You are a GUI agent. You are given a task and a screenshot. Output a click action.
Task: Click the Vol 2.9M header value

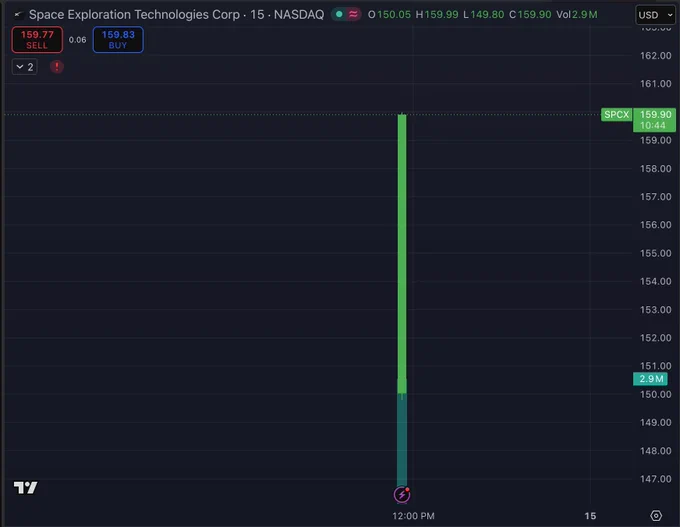577,15
